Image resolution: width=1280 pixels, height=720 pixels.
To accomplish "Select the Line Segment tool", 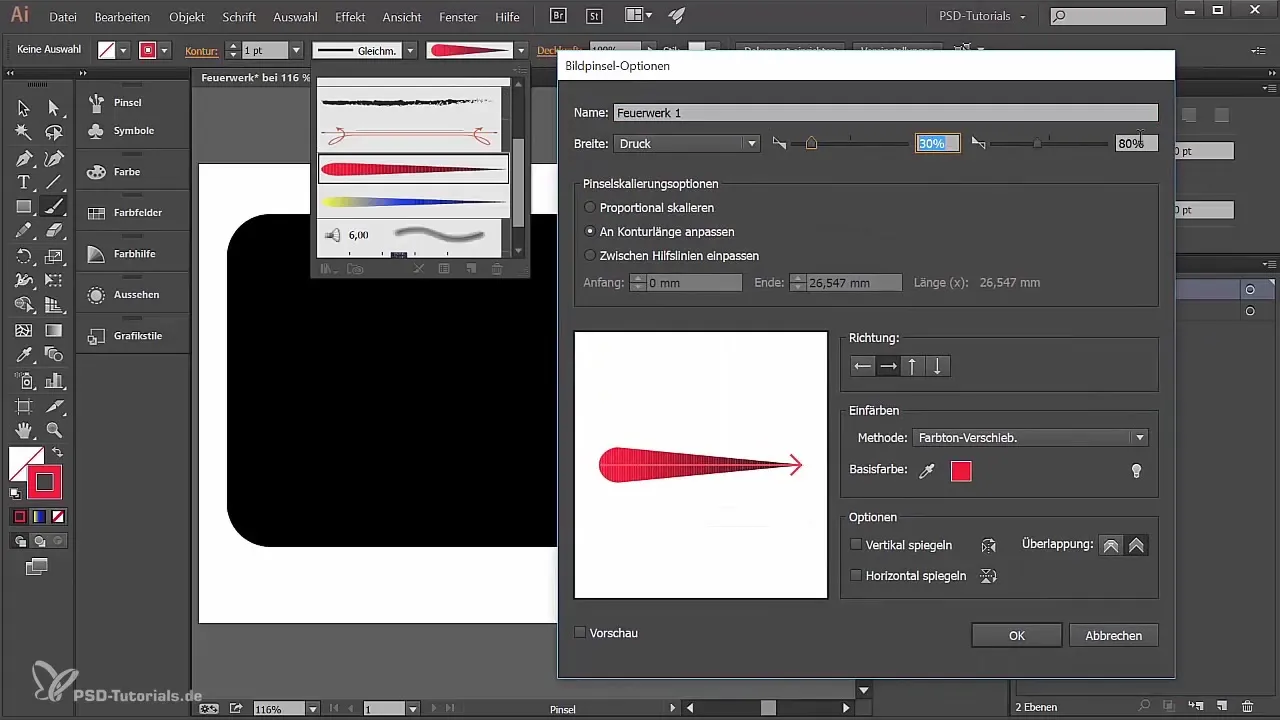I will [x=54, y=182].
